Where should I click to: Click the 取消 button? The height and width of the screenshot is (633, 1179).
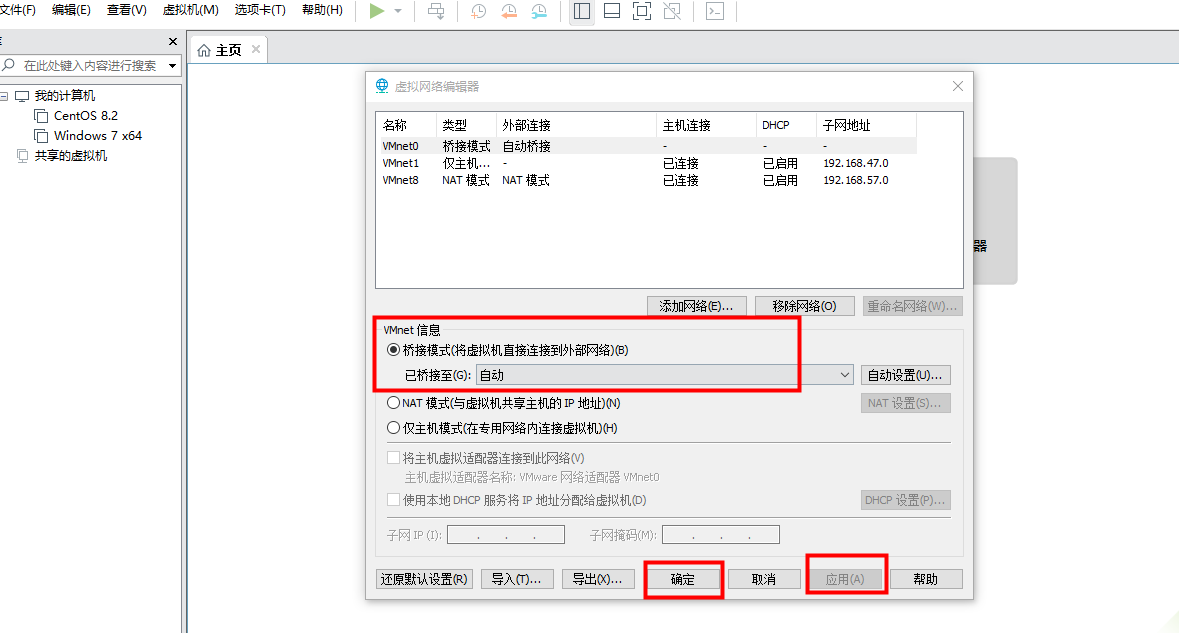[764, 579]
